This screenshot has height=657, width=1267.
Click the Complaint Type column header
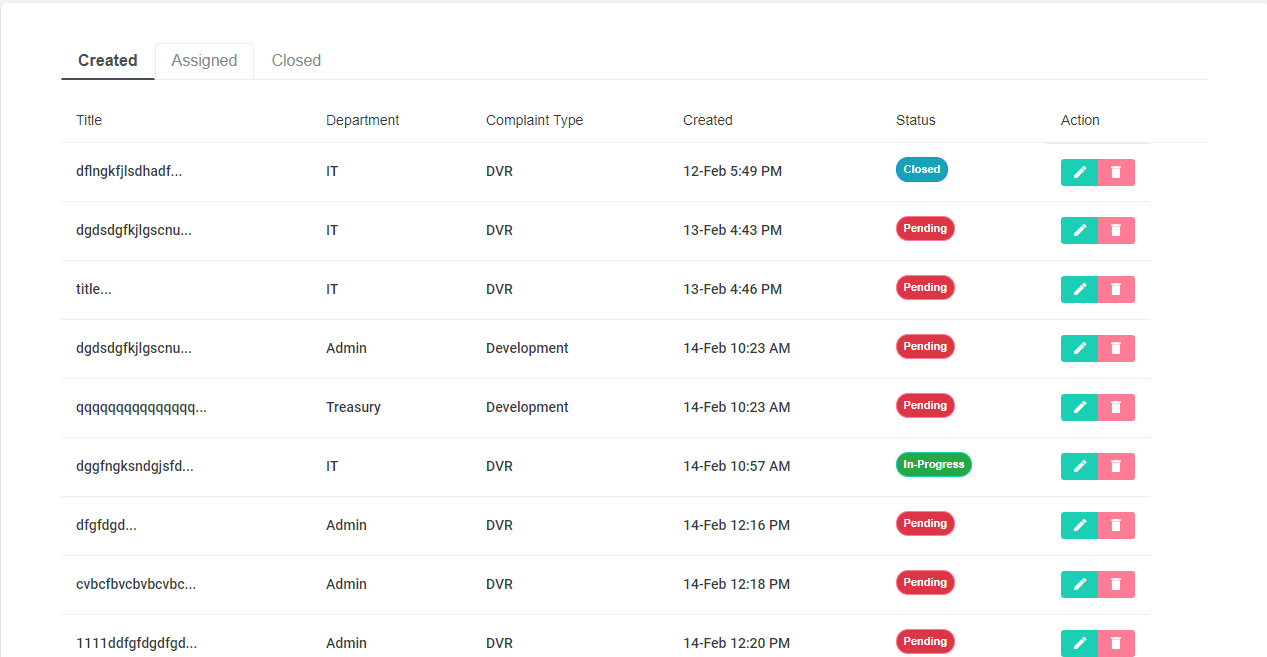[x=534, y=120]
